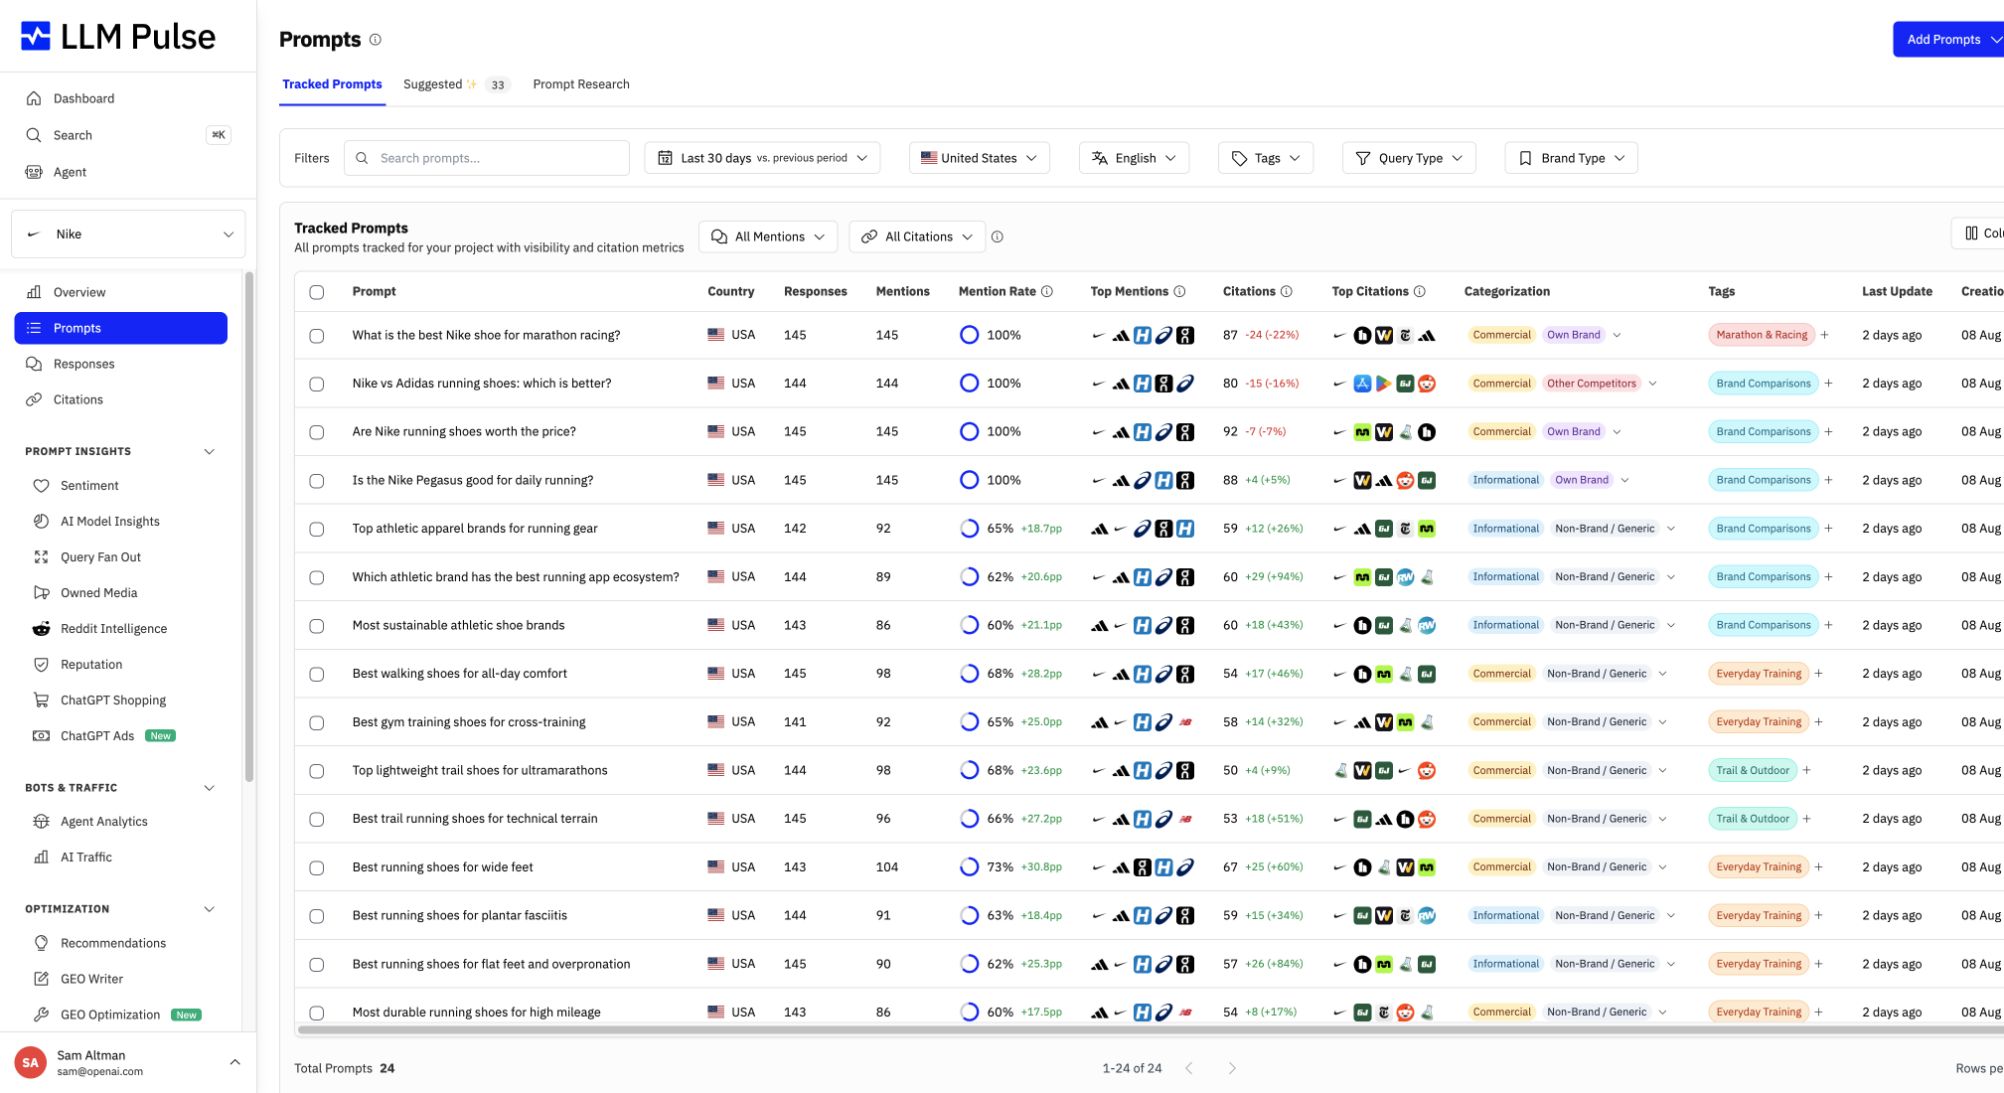Open the Brand Type filter dropdown
The height and width of the screenshot is (1093, 2004).
1571,158
